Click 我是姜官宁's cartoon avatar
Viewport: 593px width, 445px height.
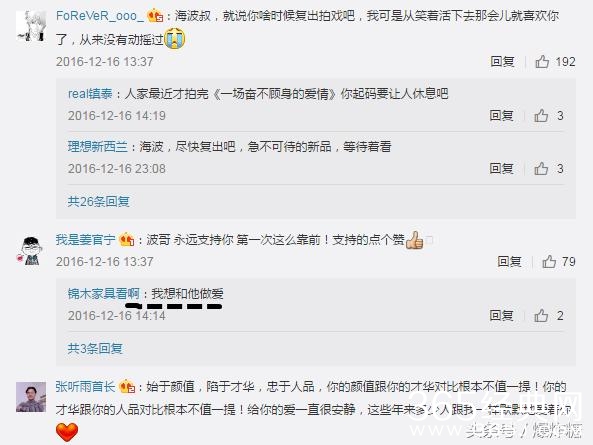pos(31,250)
